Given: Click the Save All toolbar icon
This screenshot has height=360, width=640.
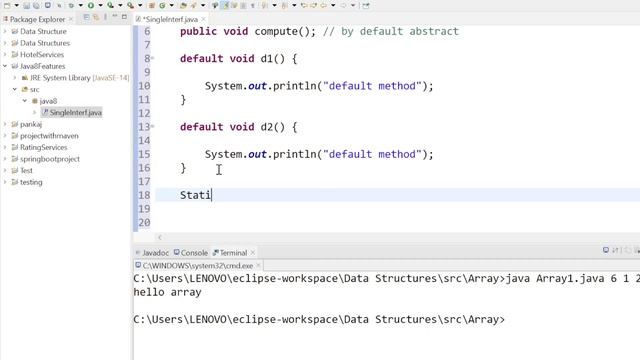Looking at the screenshot, I should pyautogui.click(x=36, y=5).
